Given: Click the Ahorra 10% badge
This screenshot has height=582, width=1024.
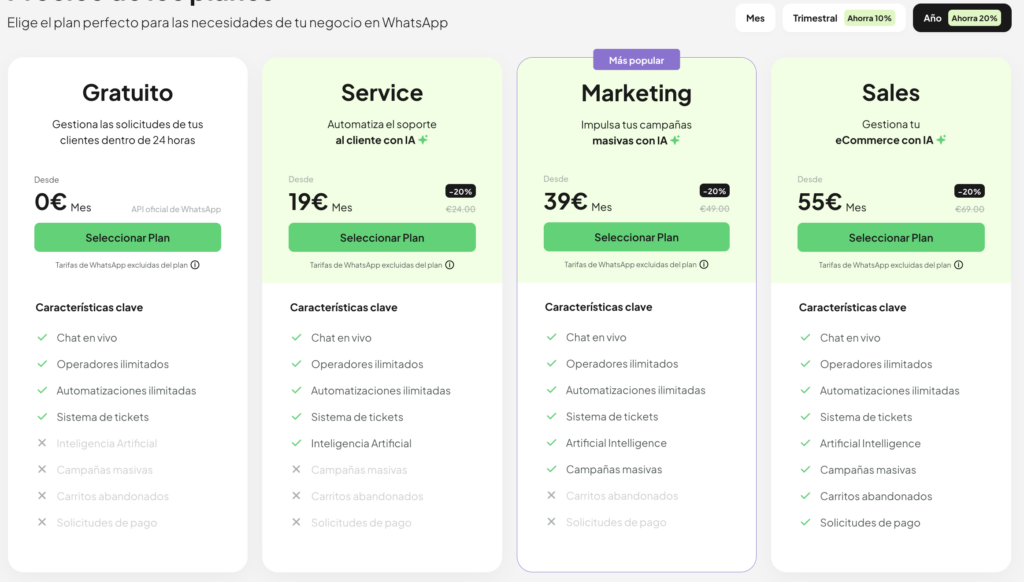Looking at the screenshot, I should click(869, 18).
